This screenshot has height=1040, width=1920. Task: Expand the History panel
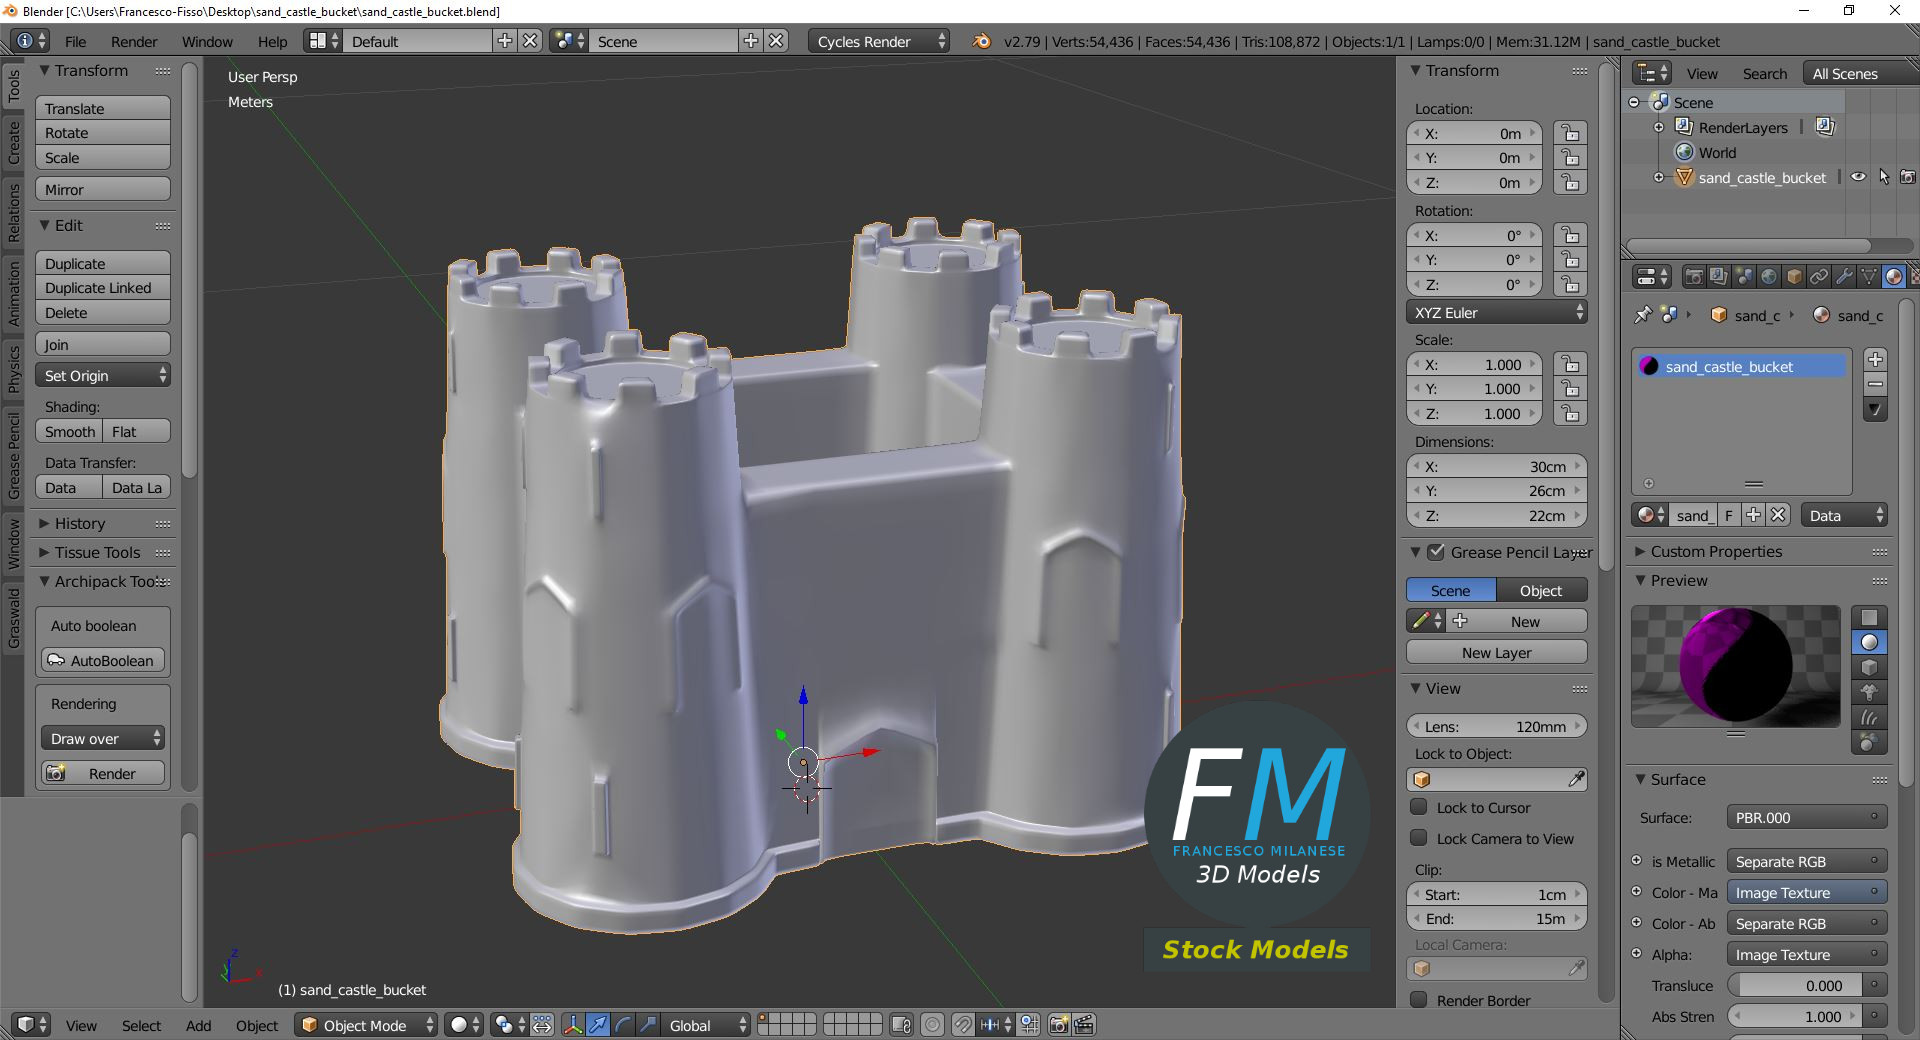coord(80,523)
